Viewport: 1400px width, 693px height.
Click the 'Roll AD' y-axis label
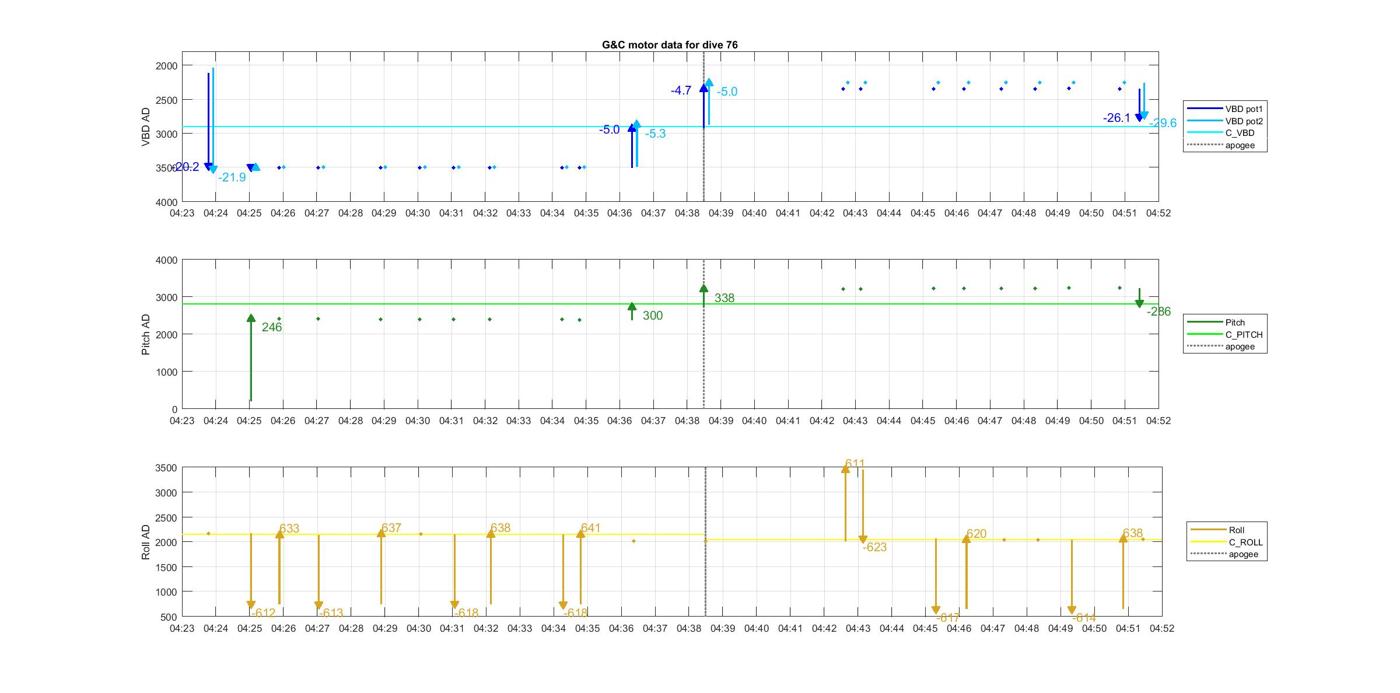coord(146,541)
